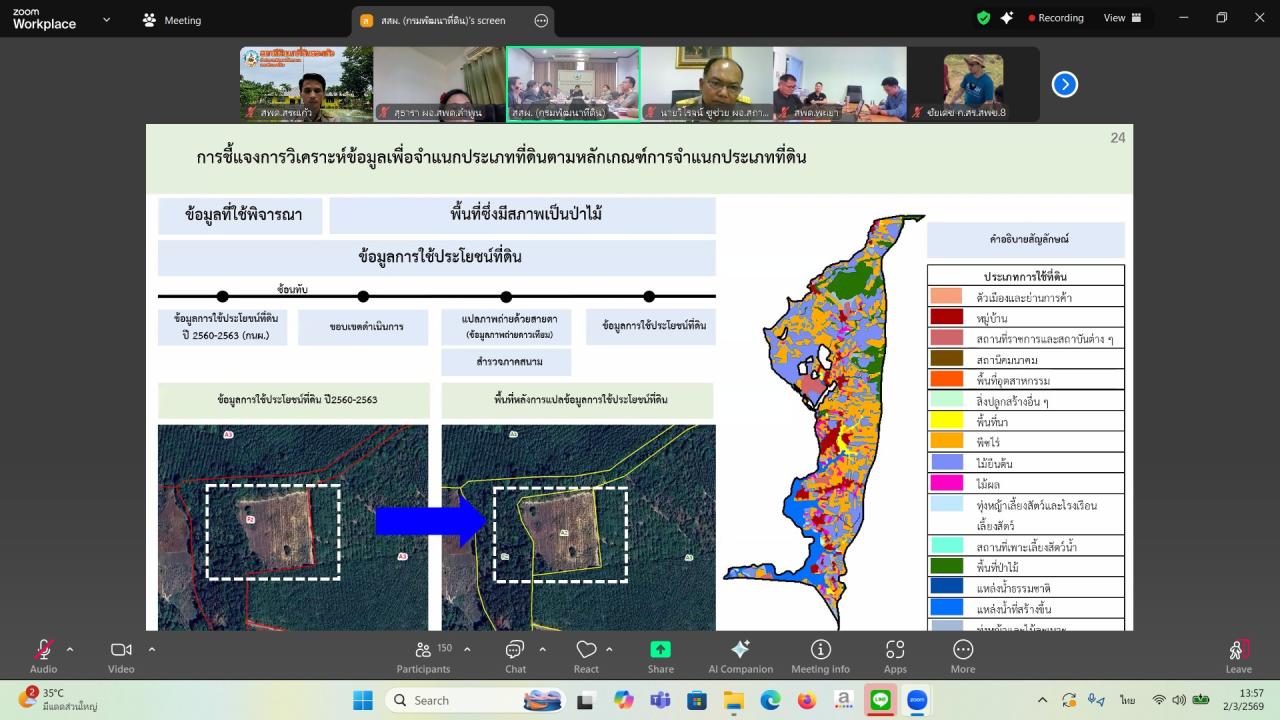Open the Audio options chevron
Viewport: 1280px width, 720px height.
click(x=70, y=647)
